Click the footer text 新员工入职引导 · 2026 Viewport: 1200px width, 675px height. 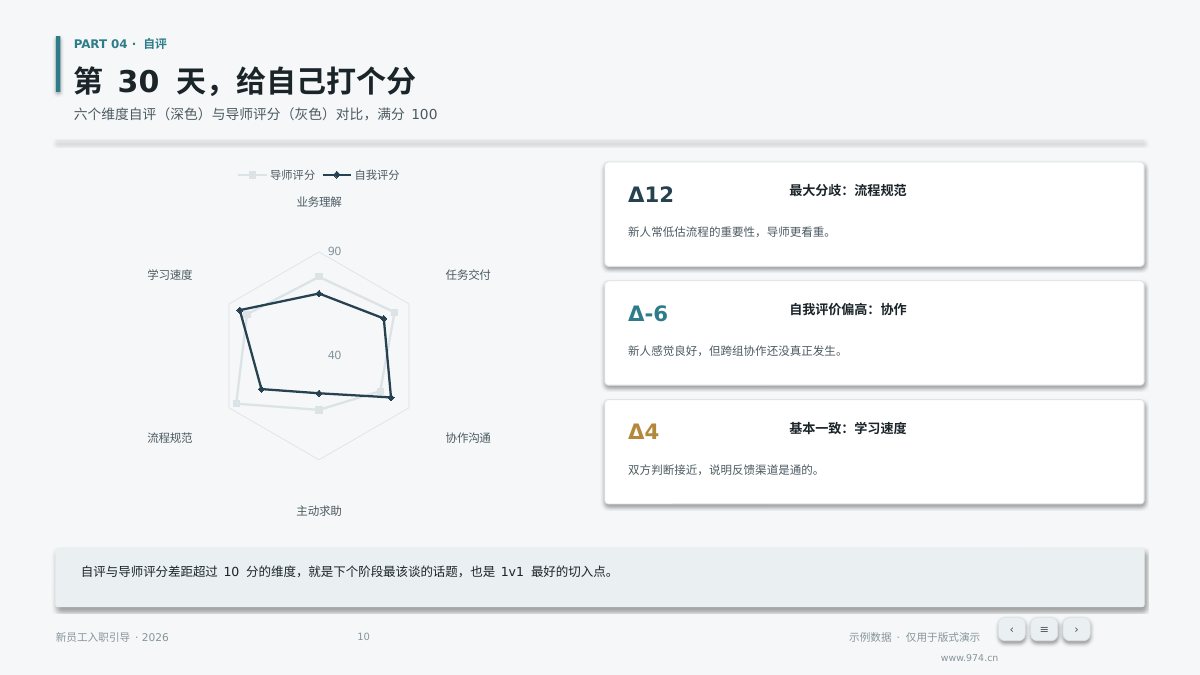[112, 637]
